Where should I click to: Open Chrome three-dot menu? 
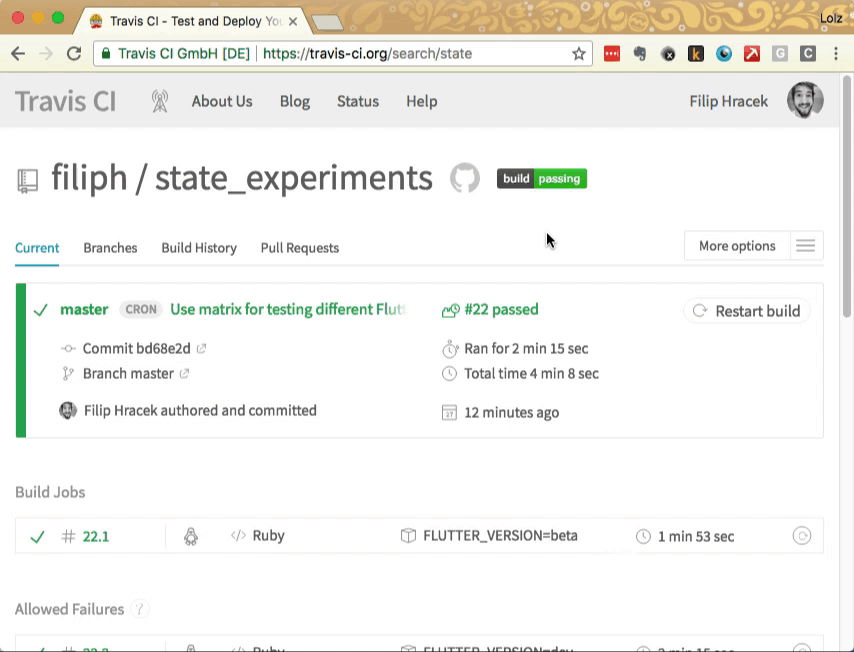[836, 53]
